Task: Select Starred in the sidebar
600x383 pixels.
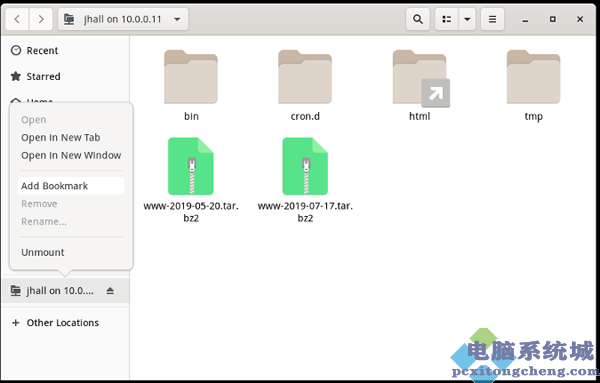Action: pos(65,77)
